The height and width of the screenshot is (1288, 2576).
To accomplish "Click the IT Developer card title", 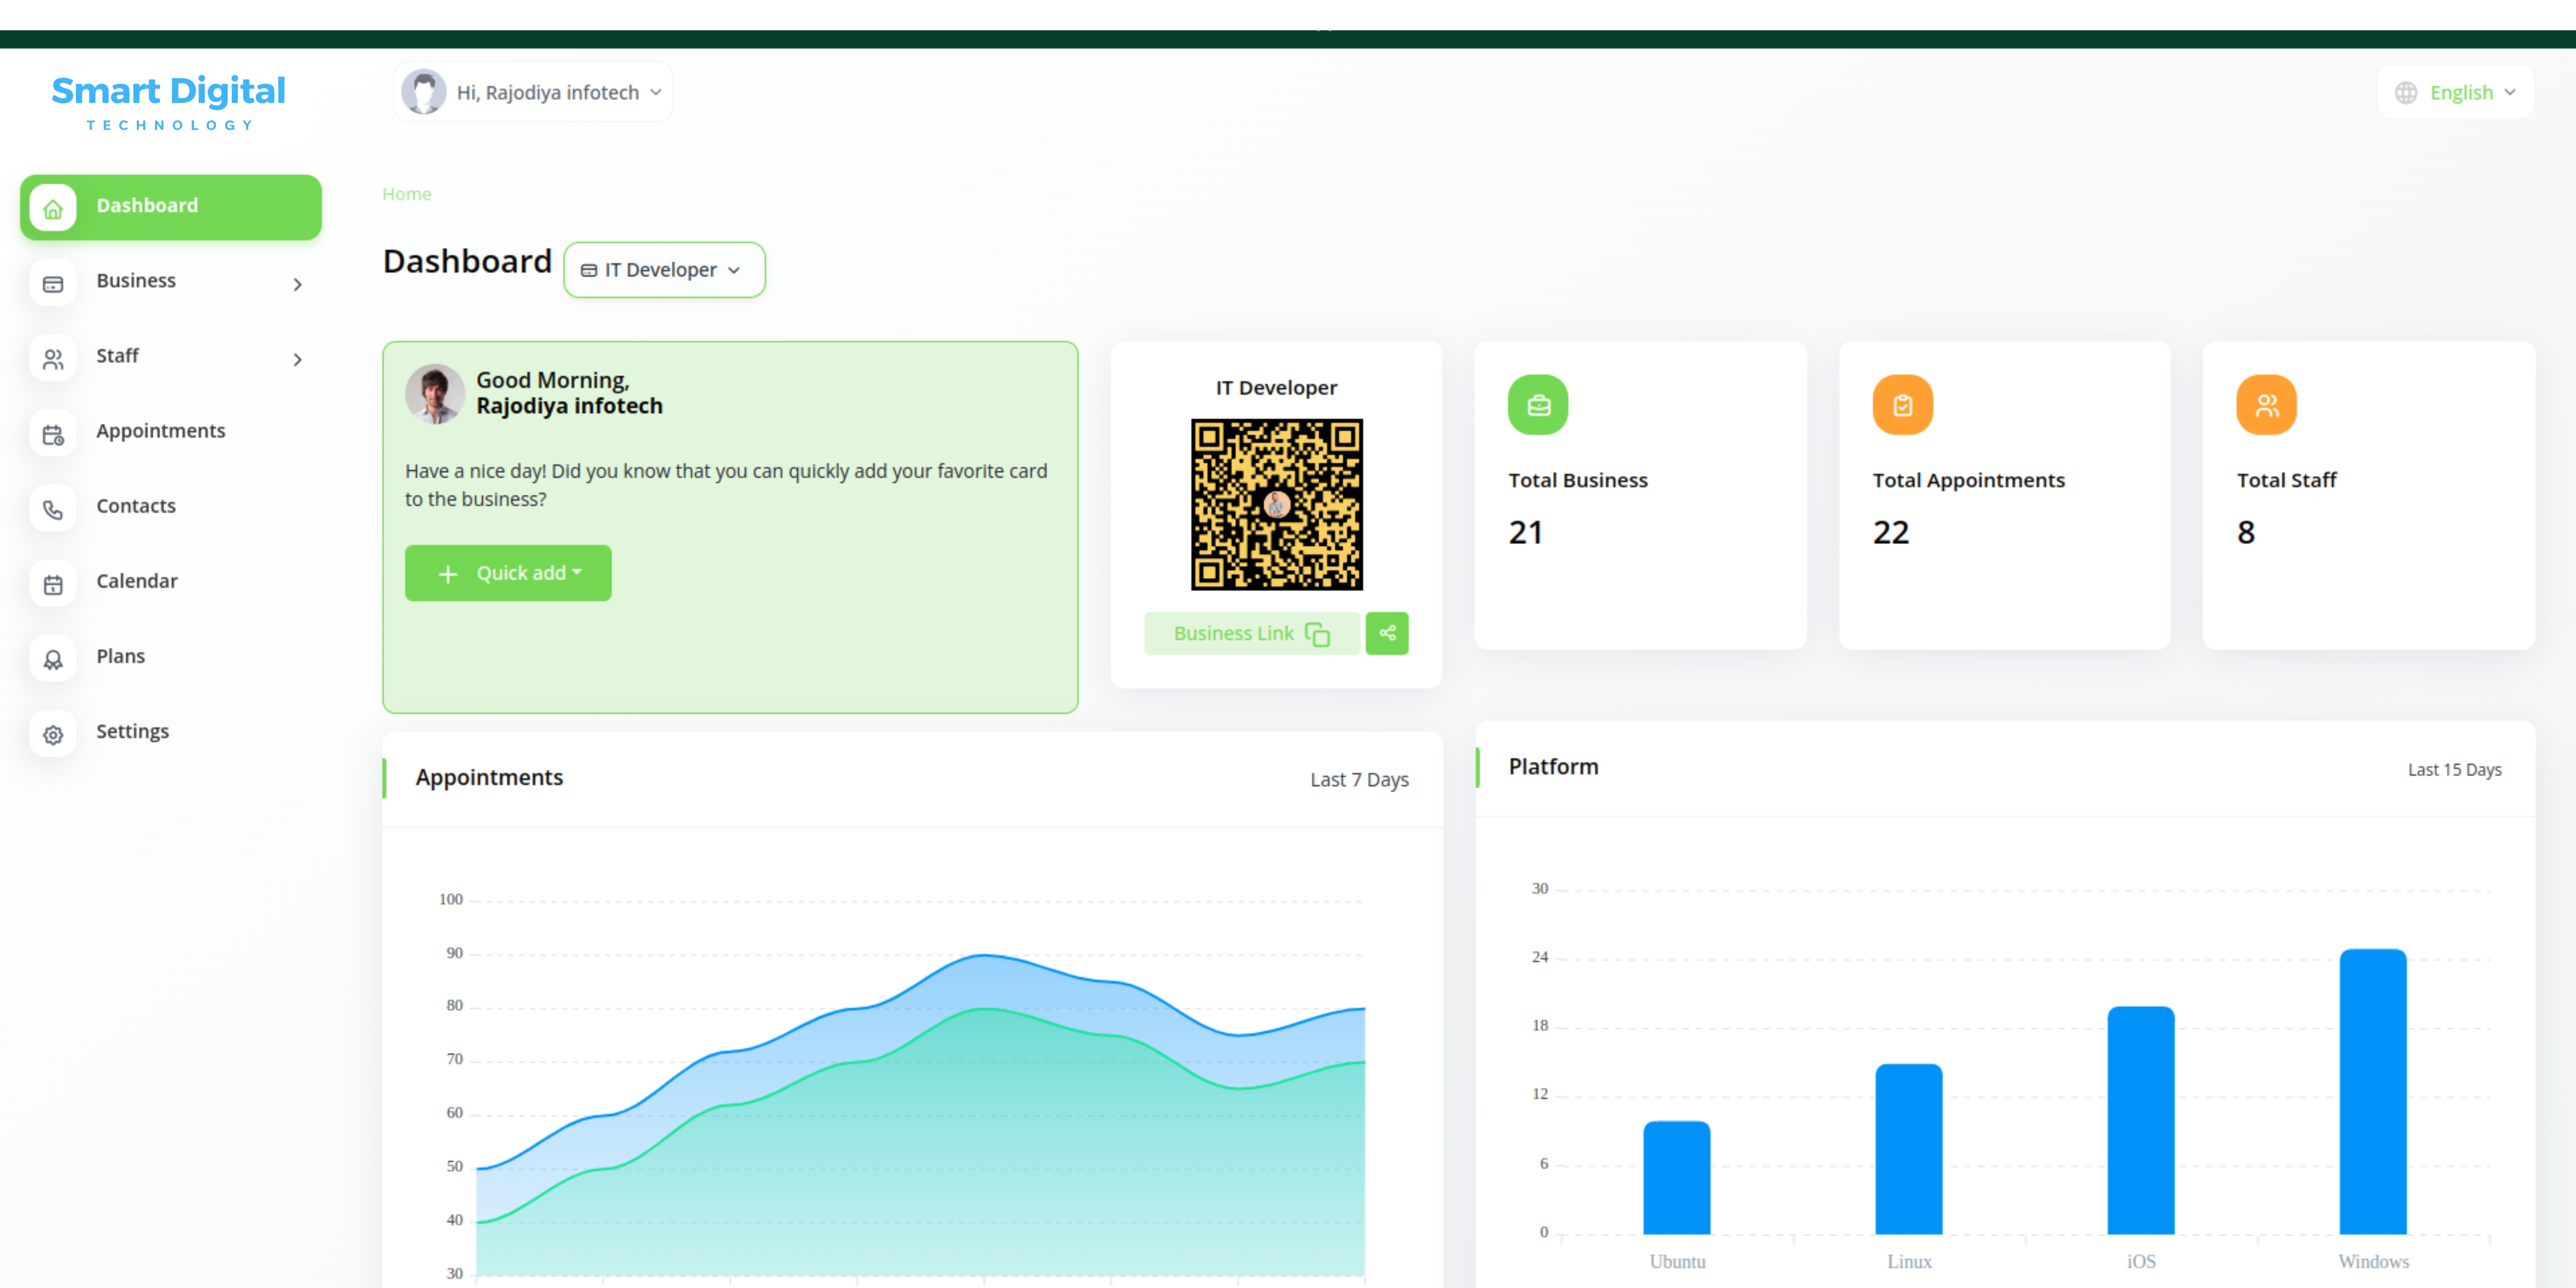I will [x=1276, y=388].
